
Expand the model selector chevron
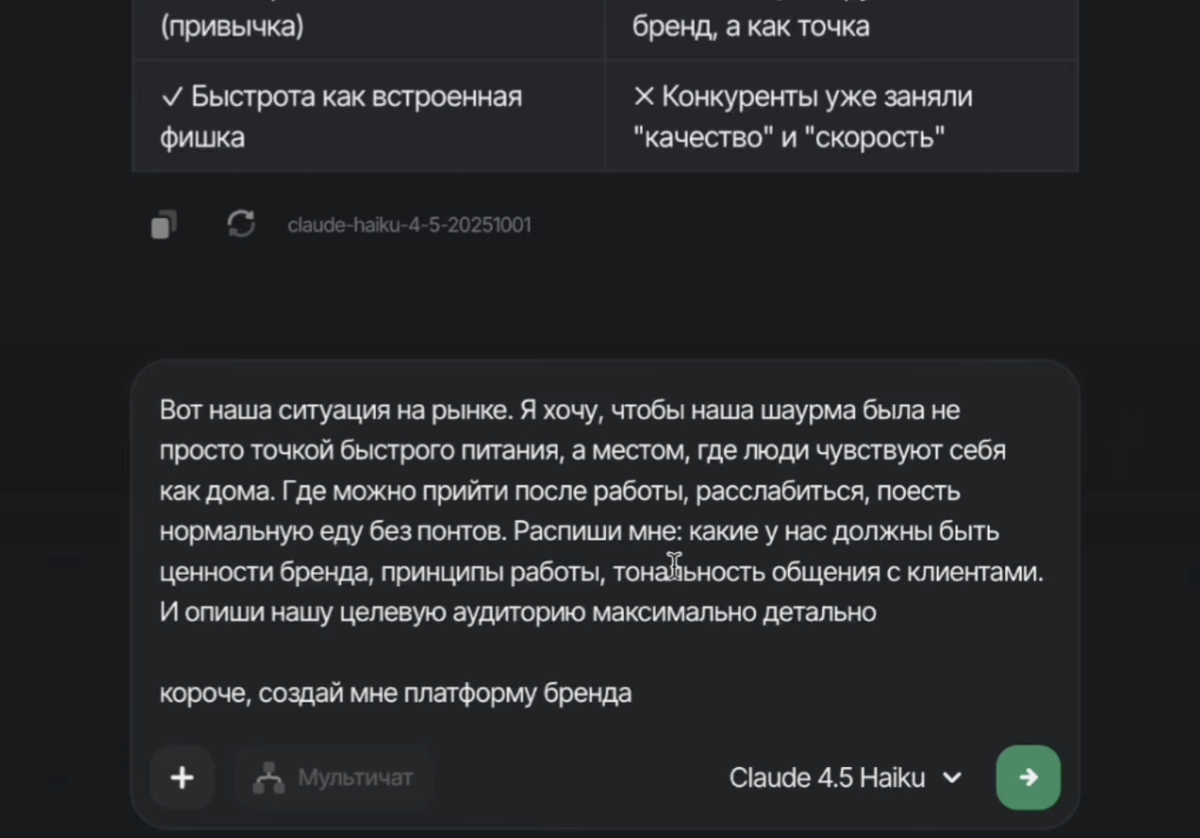pyautogui.click(x=953, y=777)
